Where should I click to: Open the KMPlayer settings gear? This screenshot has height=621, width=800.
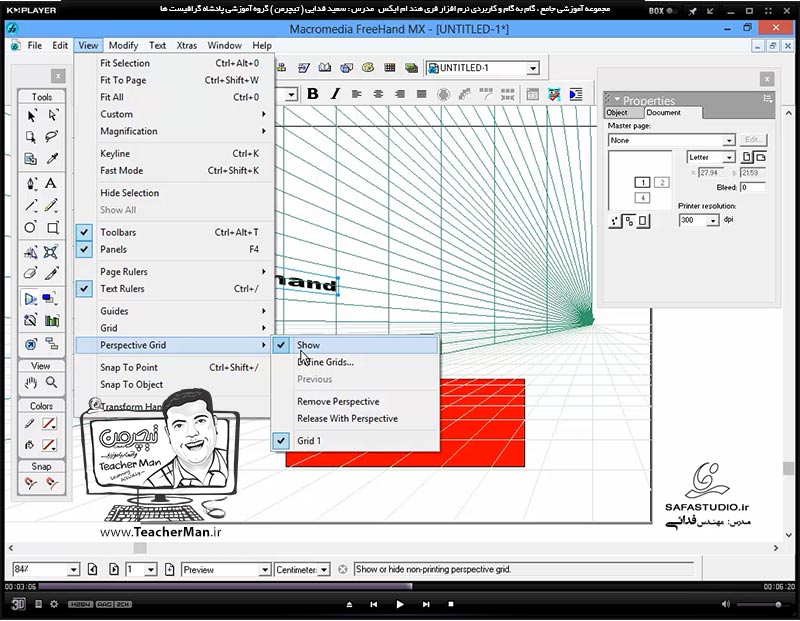coord(54,604)
